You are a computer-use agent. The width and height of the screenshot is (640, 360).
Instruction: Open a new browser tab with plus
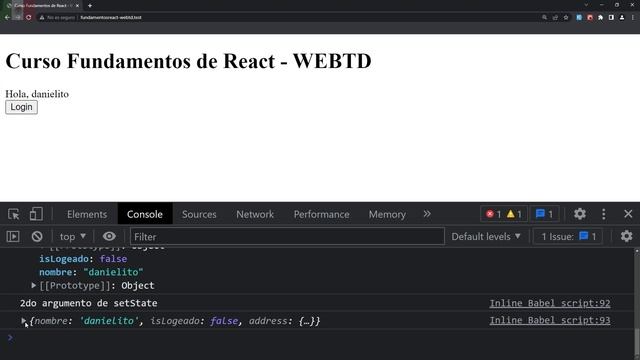coord(90,5)
